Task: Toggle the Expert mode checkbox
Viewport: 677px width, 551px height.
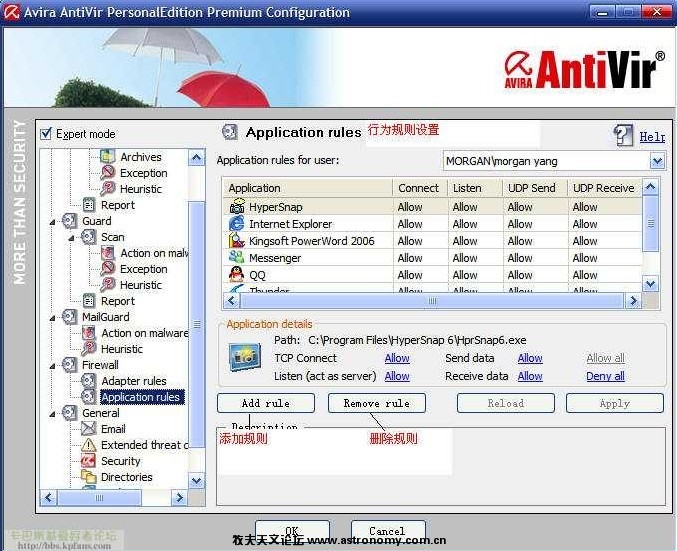Action: point(46,134)
